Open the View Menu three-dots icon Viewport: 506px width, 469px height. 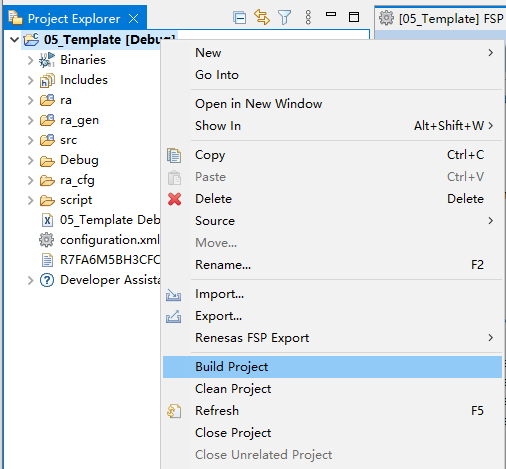tap(308, 17)
